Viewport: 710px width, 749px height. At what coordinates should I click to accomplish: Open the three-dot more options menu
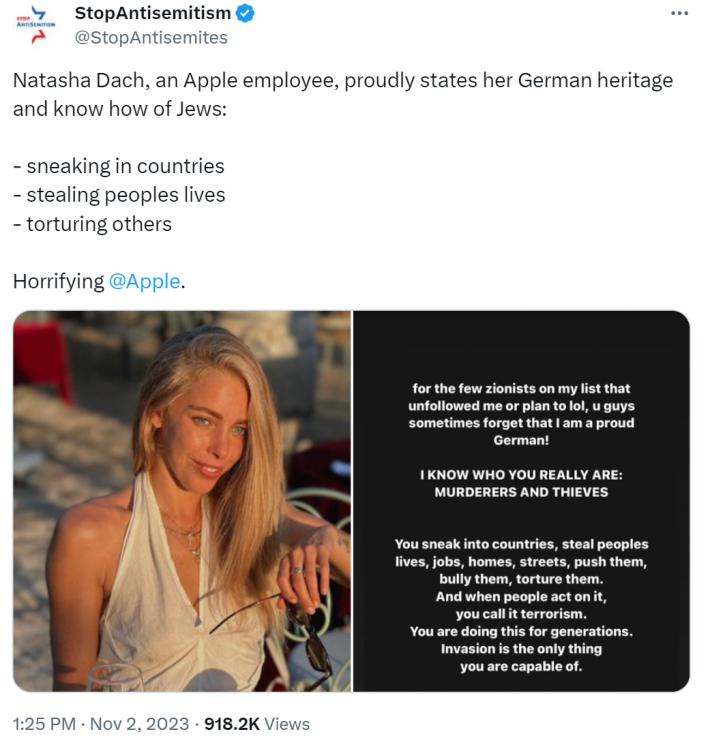[679, 14]
